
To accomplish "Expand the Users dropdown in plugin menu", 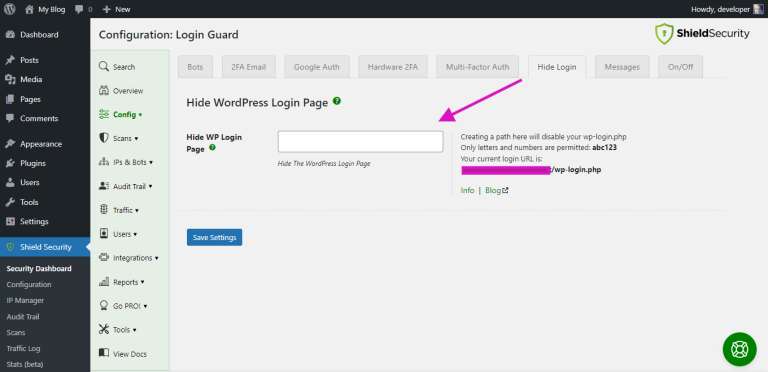I will [x=125, y=234].
